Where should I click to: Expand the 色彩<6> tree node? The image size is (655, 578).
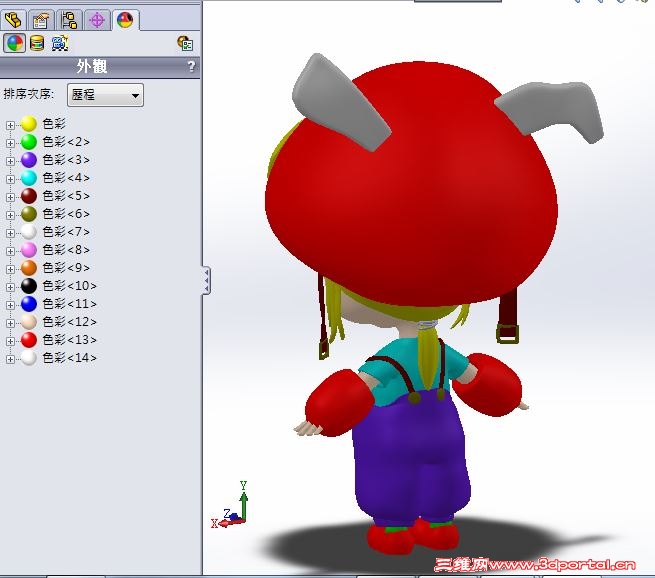click(x=10, y=215)
